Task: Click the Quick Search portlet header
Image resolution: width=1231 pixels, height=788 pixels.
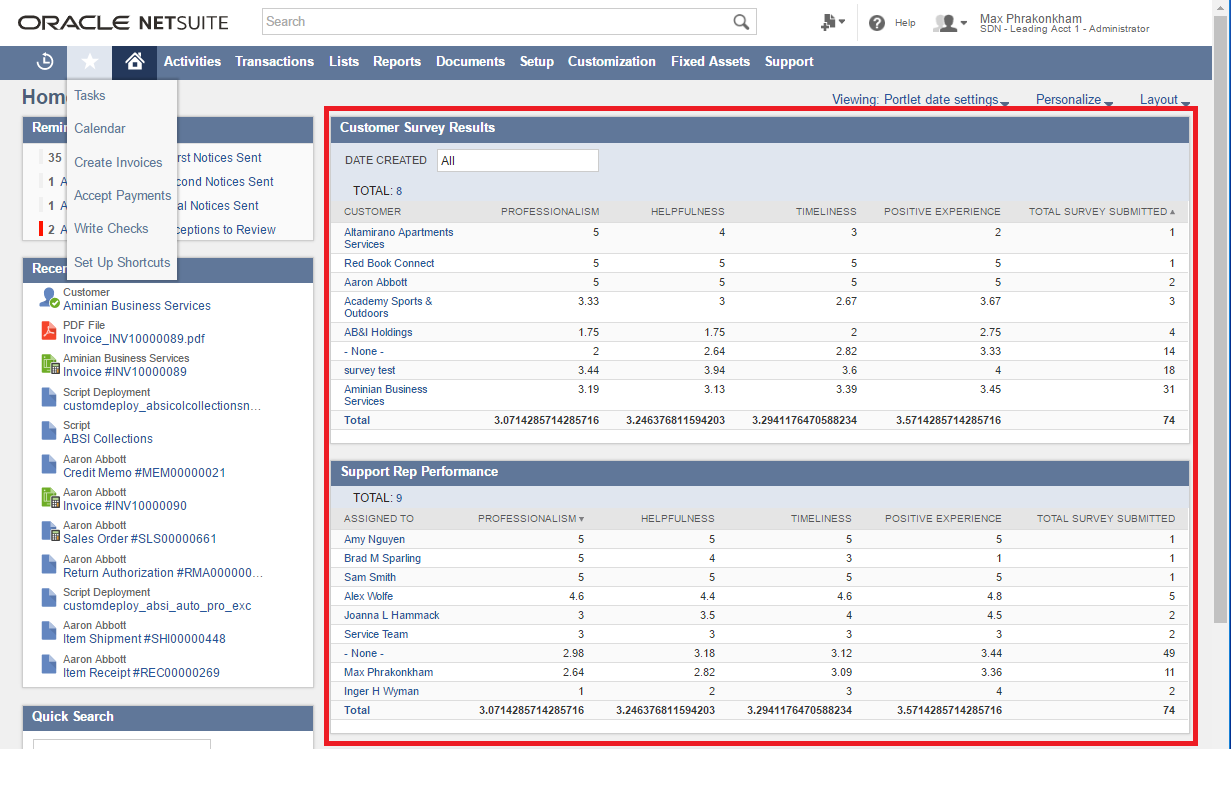Action: 168,716
